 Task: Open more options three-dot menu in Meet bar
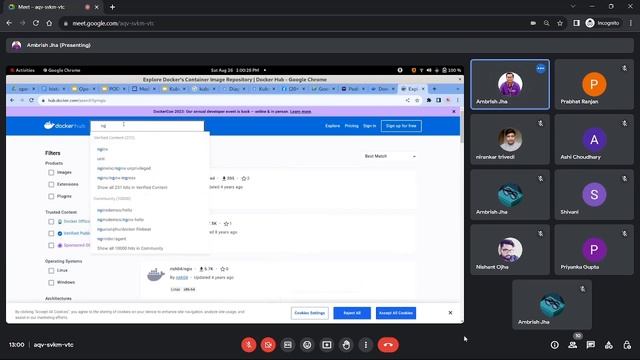click(366, 345)
